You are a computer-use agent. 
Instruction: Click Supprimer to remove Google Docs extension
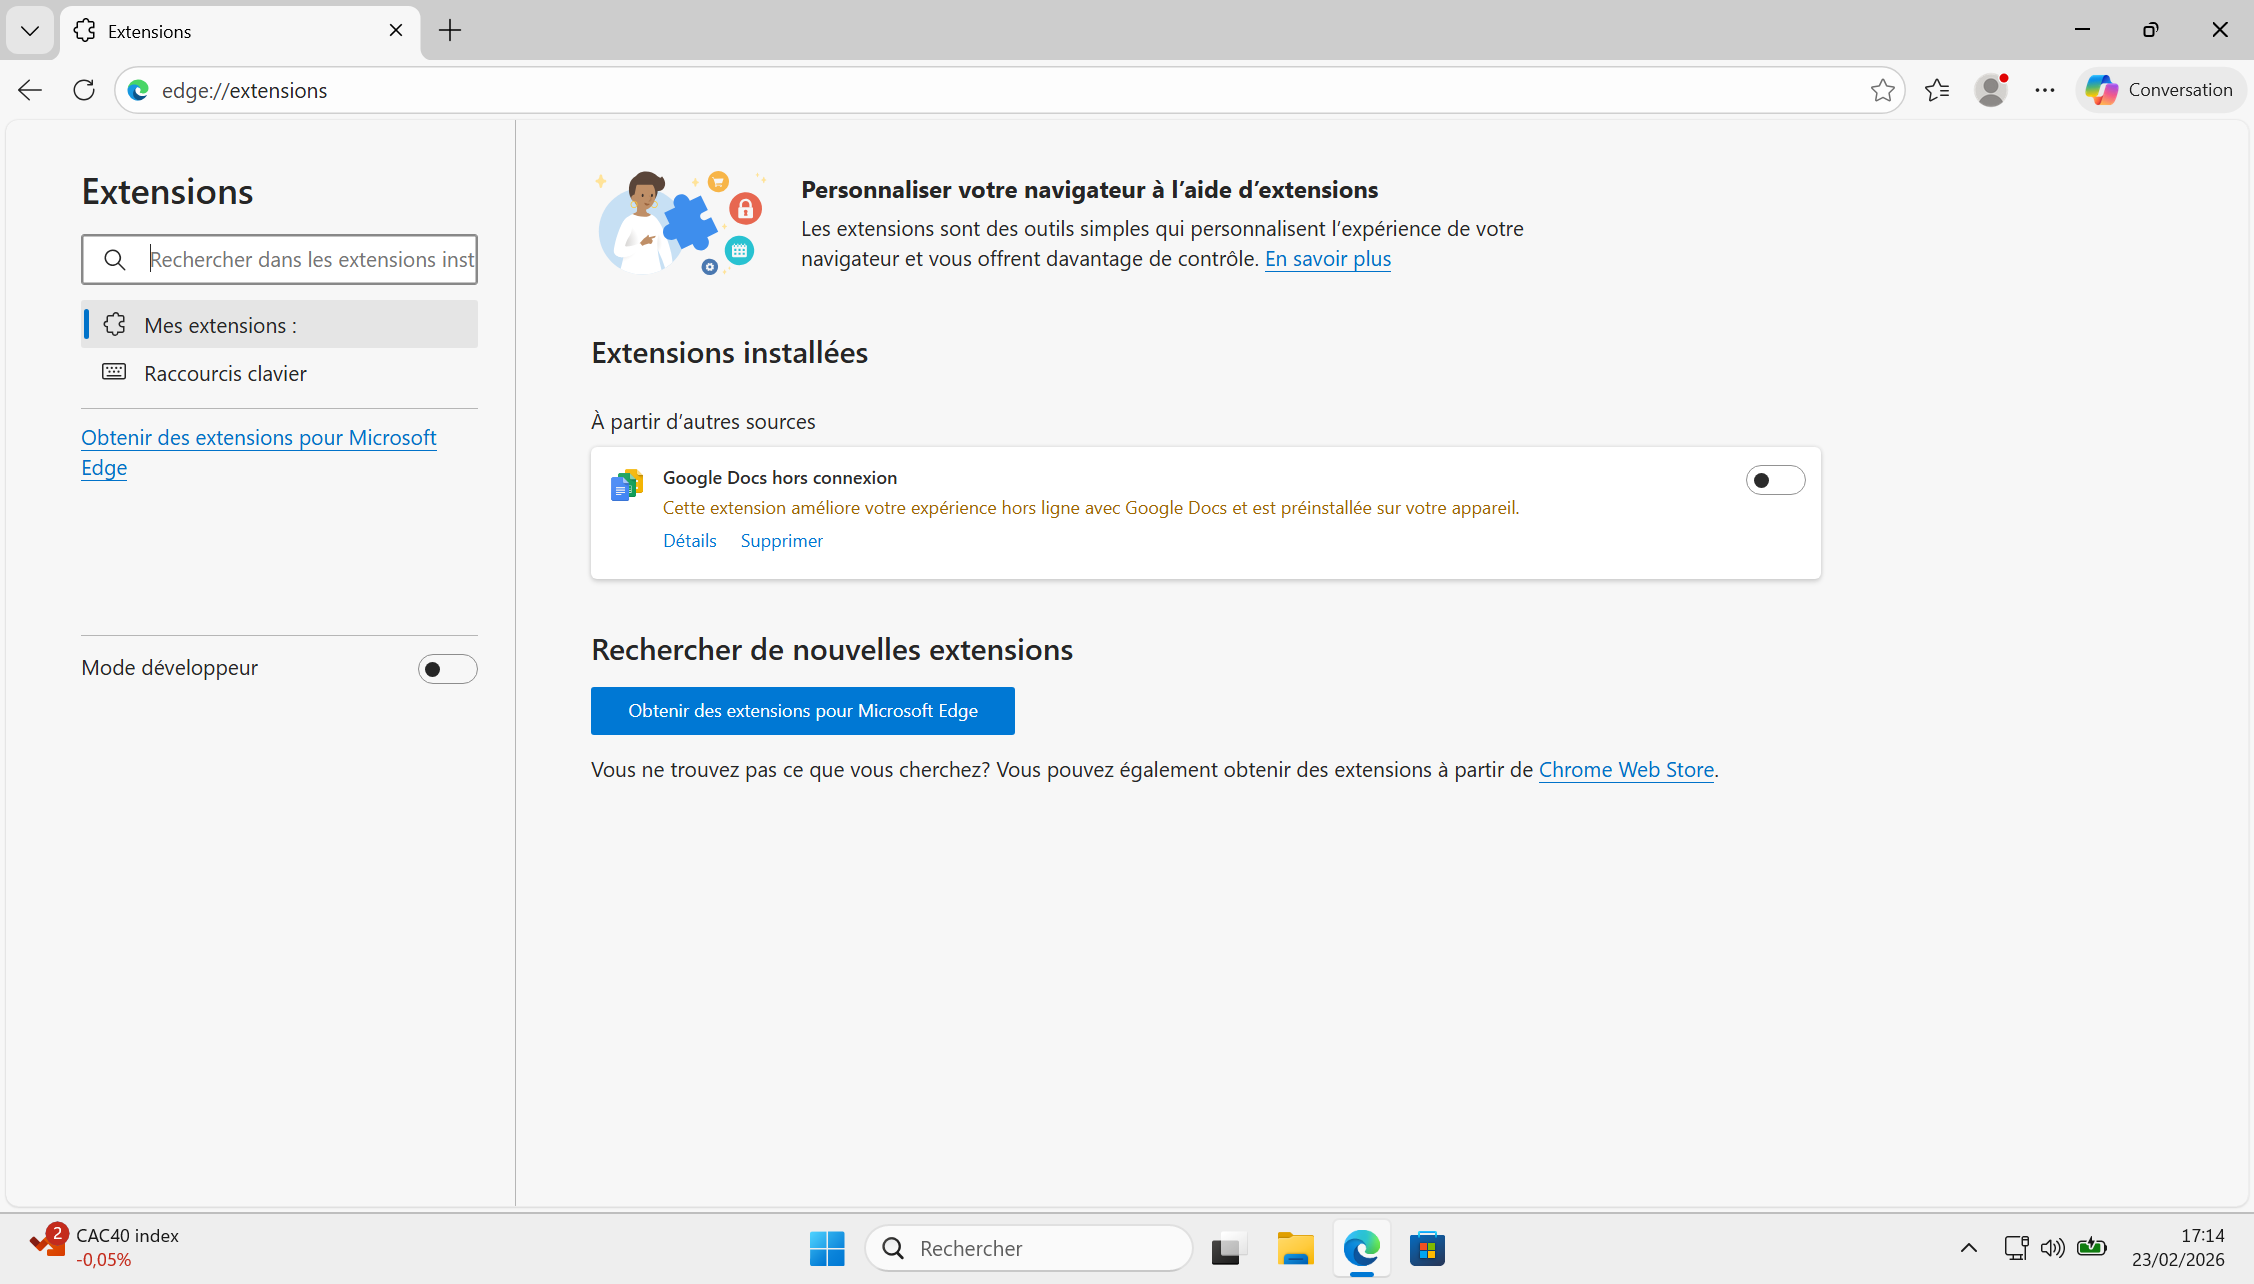pyautogui.click(x=782, y=541)
